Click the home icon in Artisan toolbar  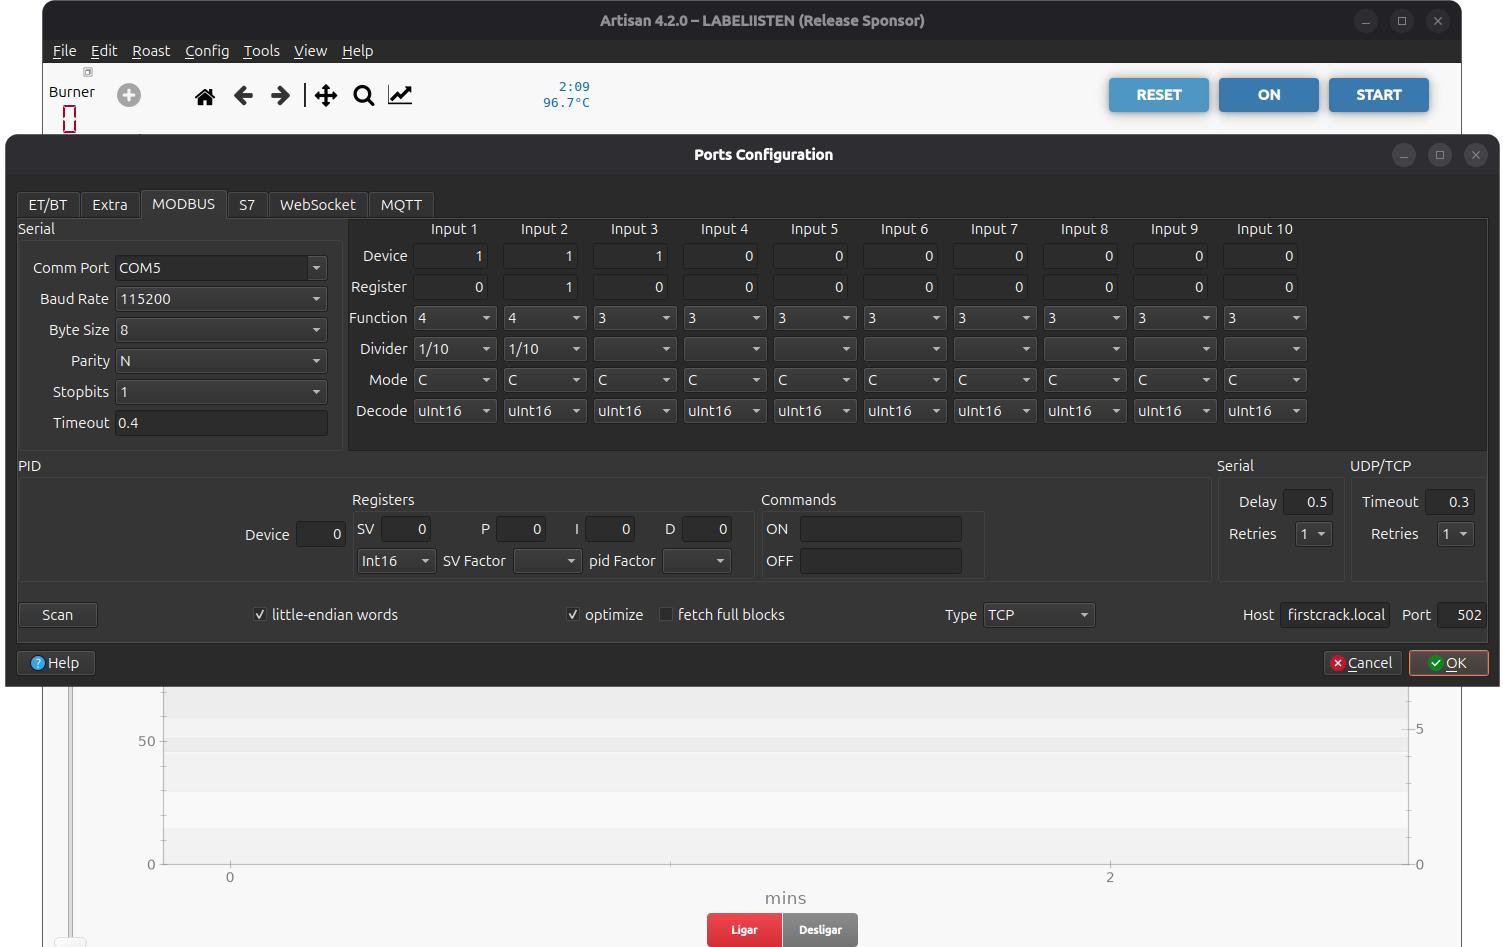point(205,96)
